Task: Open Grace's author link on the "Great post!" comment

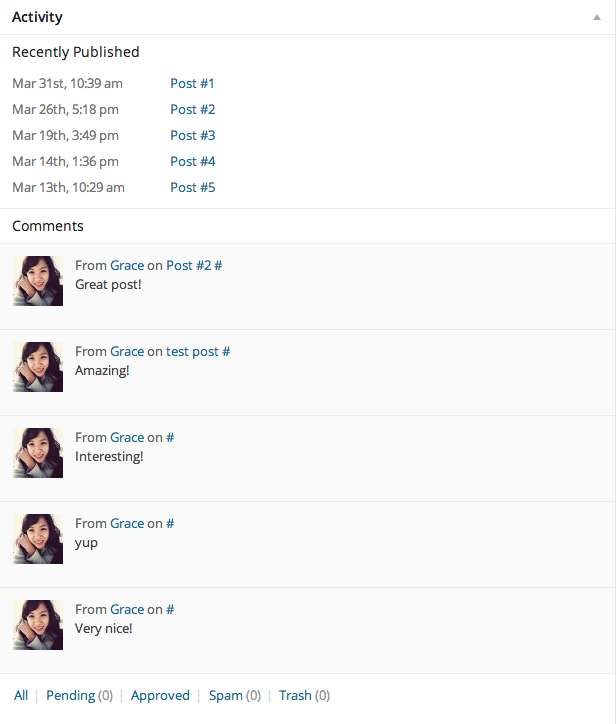Action: tap(127, 265)
